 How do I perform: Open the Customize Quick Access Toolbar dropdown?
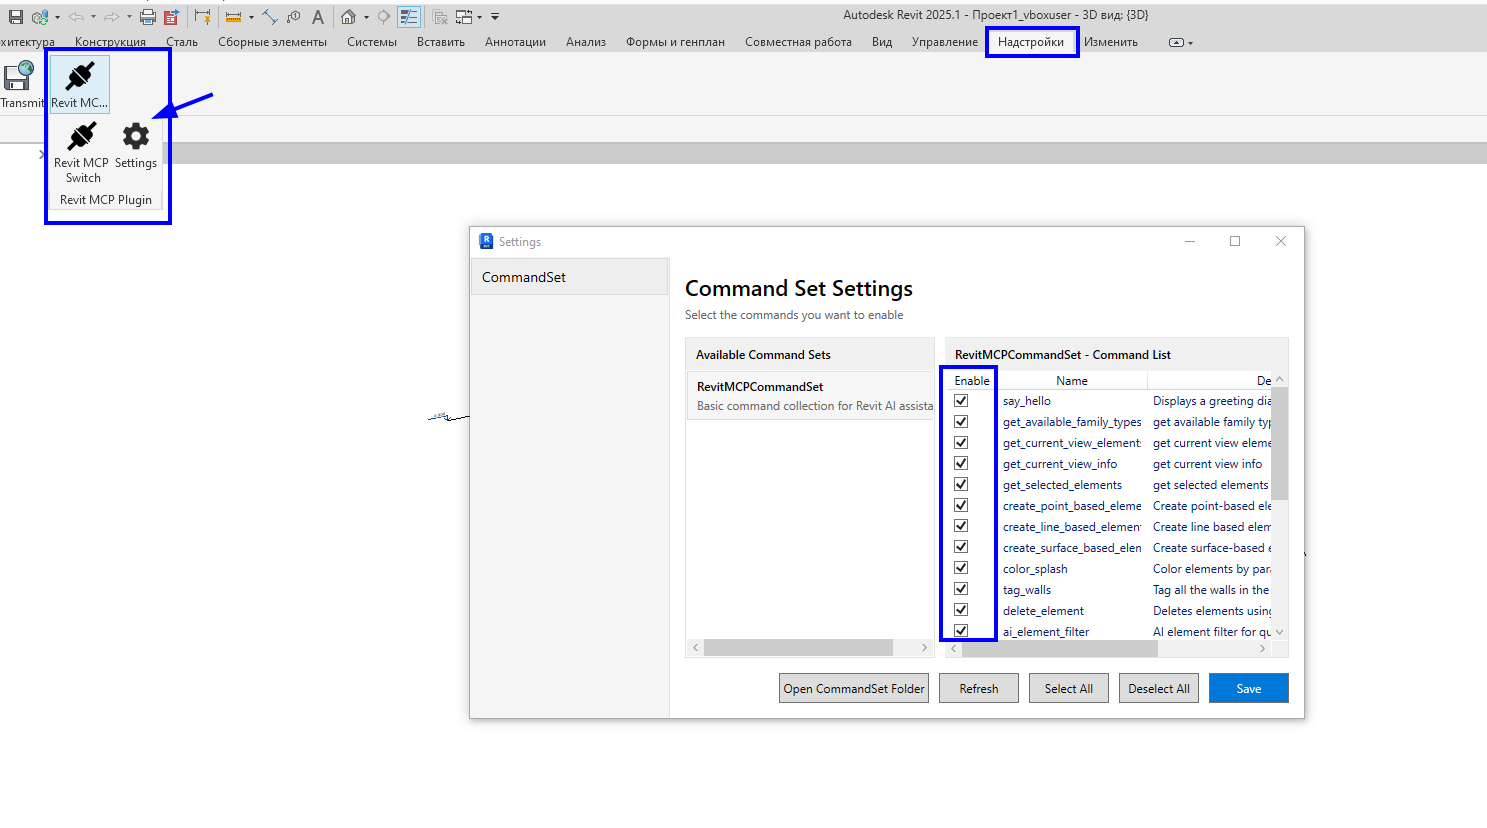click(x=495, y=17)
